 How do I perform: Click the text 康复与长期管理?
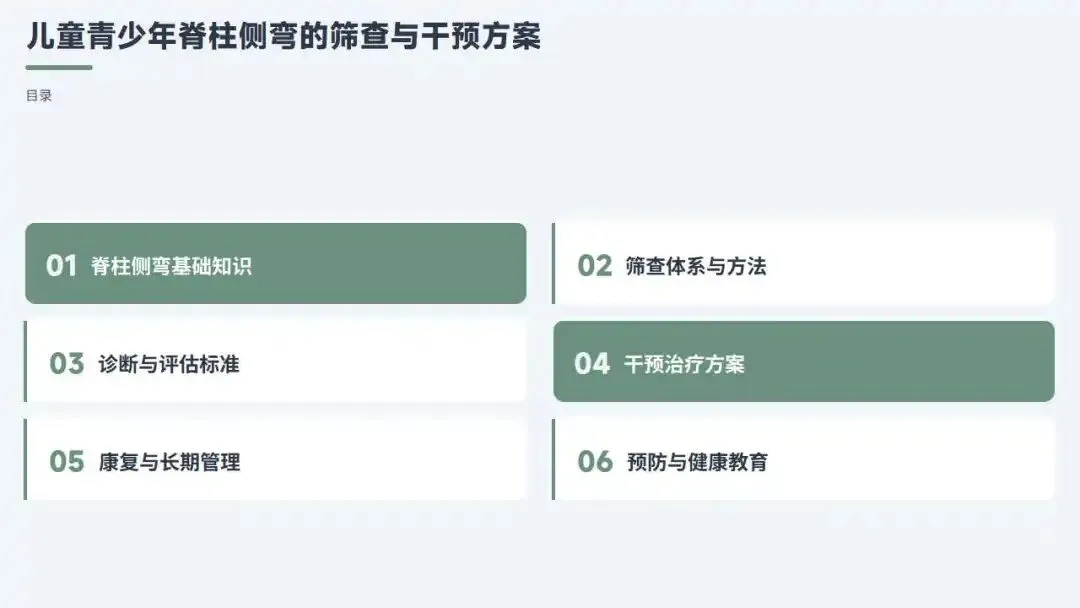169,461
